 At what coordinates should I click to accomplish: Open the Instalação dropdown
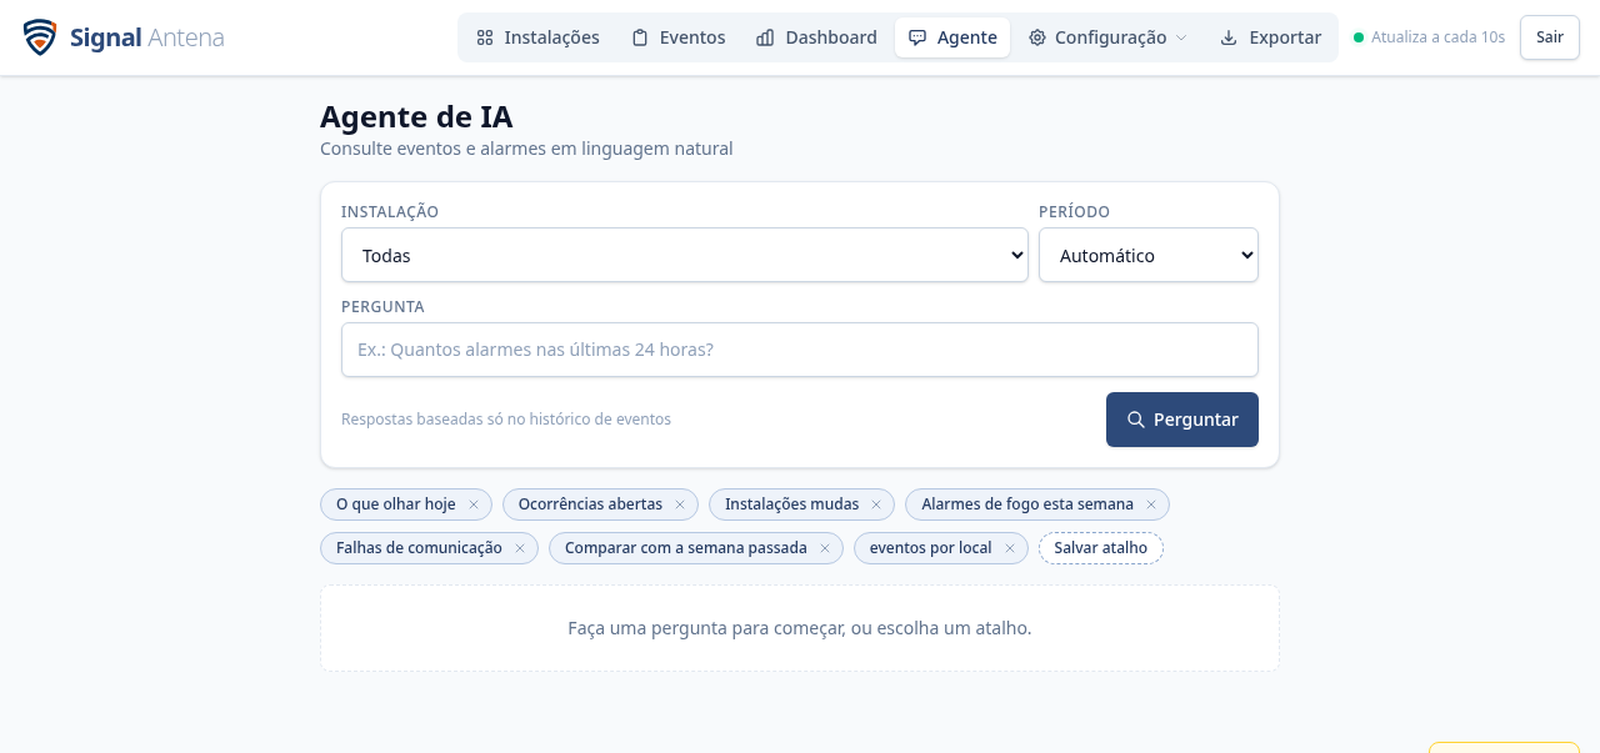684,255
